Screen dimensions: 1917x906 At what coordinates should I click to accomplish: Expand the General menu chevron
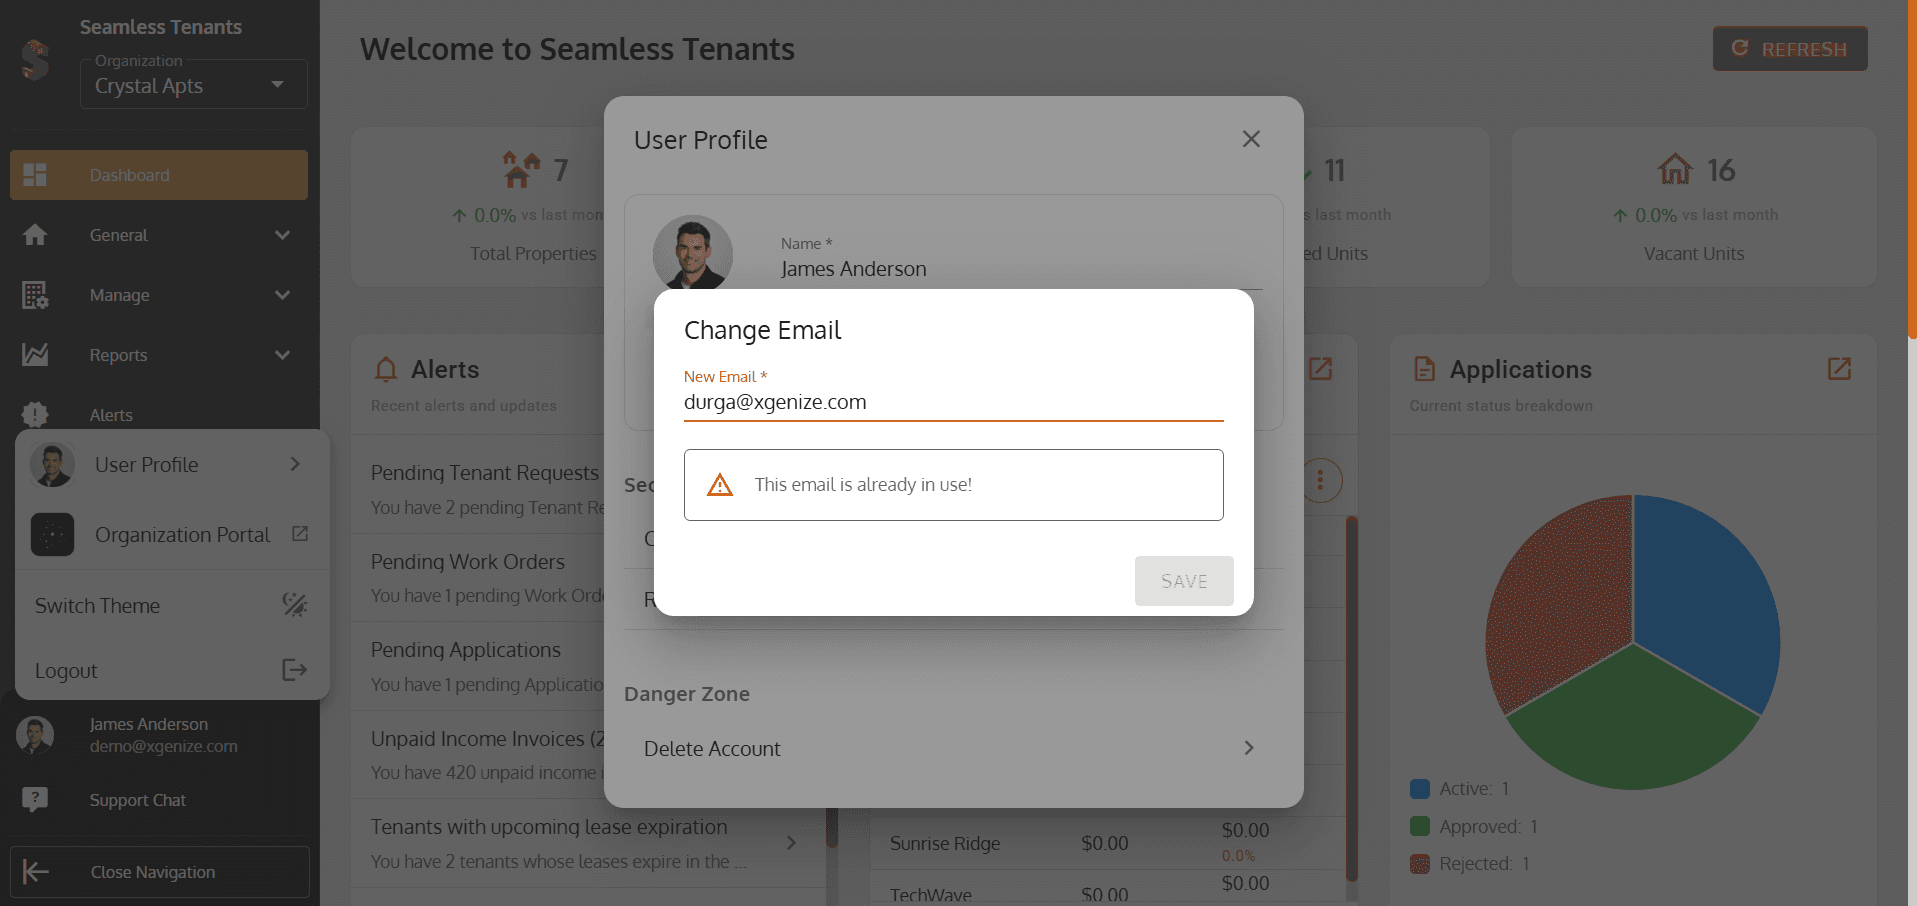(x=283, y=235)
